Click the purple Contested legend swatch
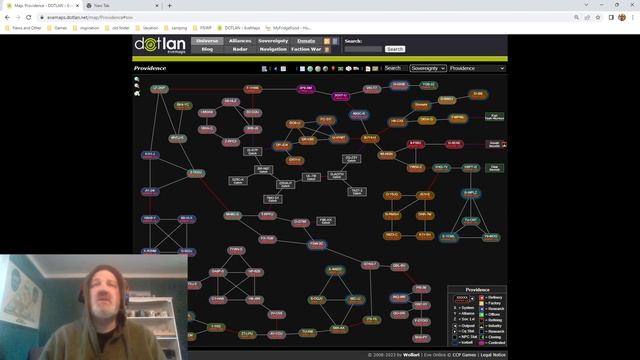The height and width of the screenshot is (360, 640). pyautogui.click(x=481, y=343)
